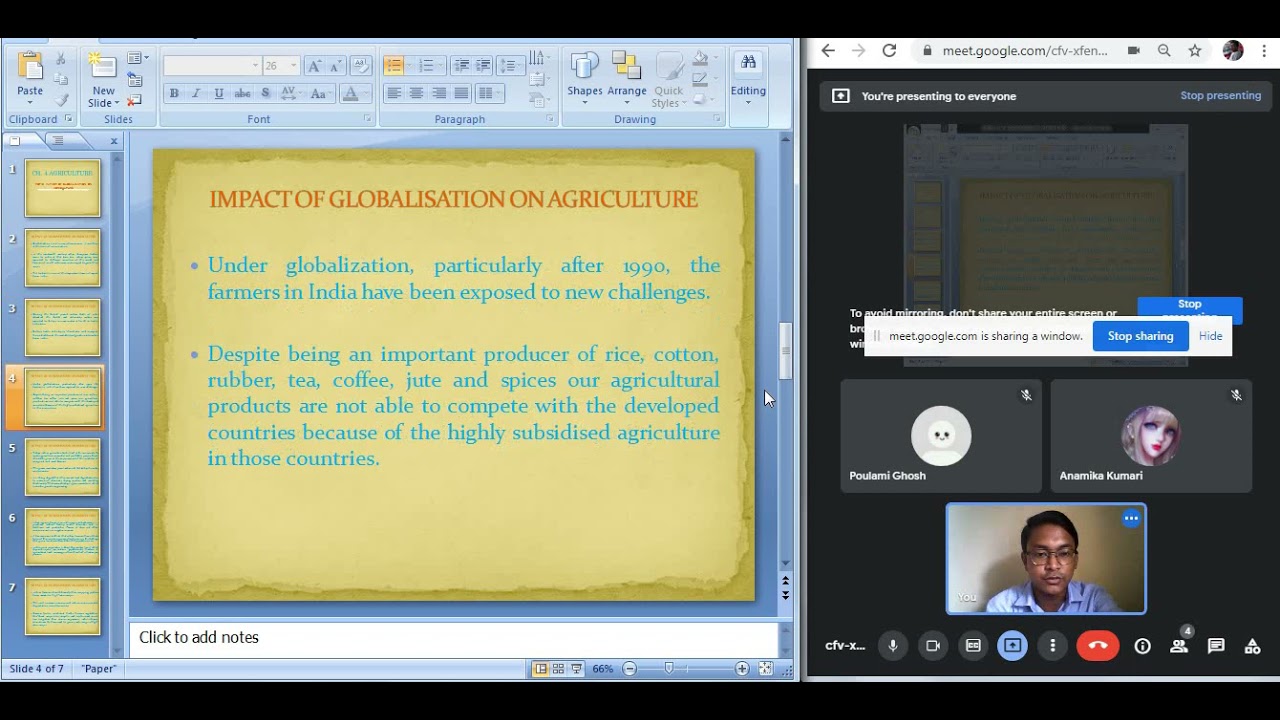Viewport: 1280px width, 720px height.
Task: Toggle underline formatting
Action: pyautogui.click(x=219, y=93)
